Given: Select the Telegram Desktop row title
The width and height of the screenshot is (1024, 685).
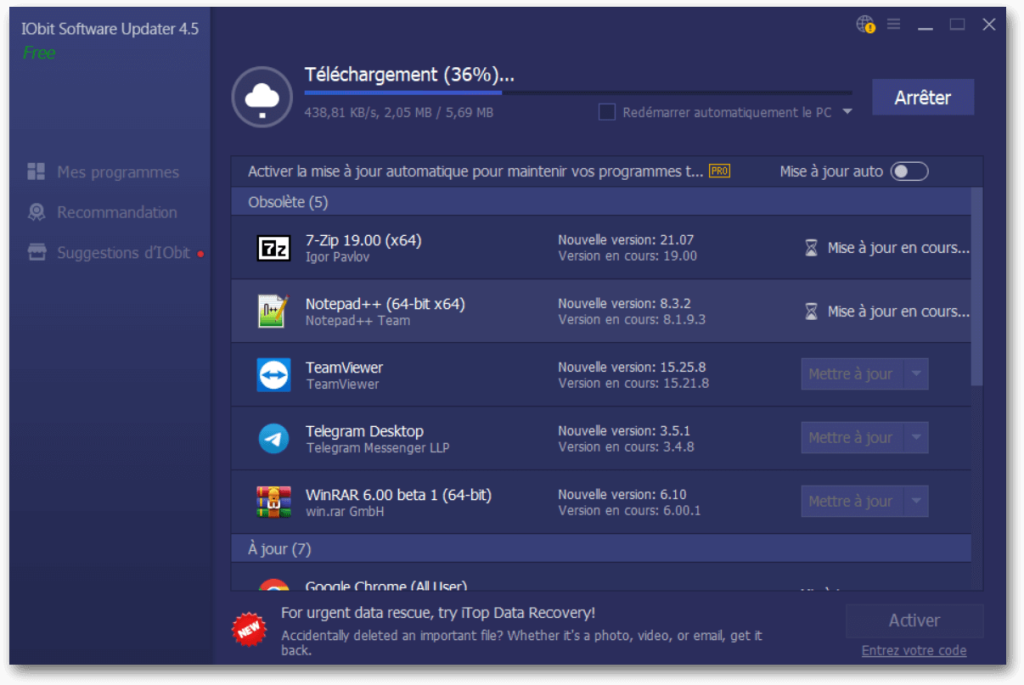Looking at the screenshot, I should click(x=364, y=431).
